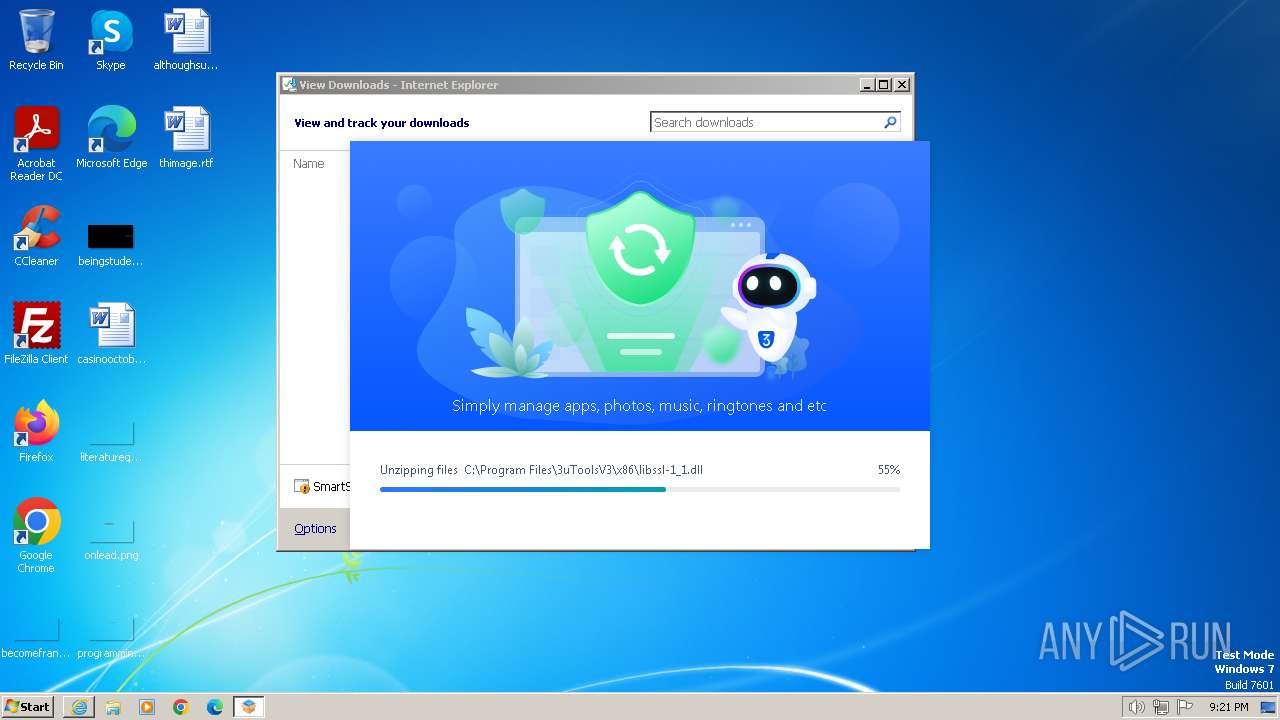1280x720 pixels.
Task: Open the althoughsu... Word document icon
Action: pos(186,40)
